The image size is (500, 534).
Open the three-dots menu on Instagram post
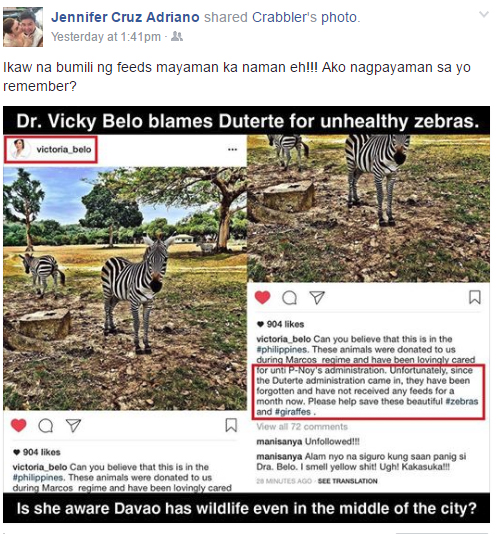[x=232, y=150]
